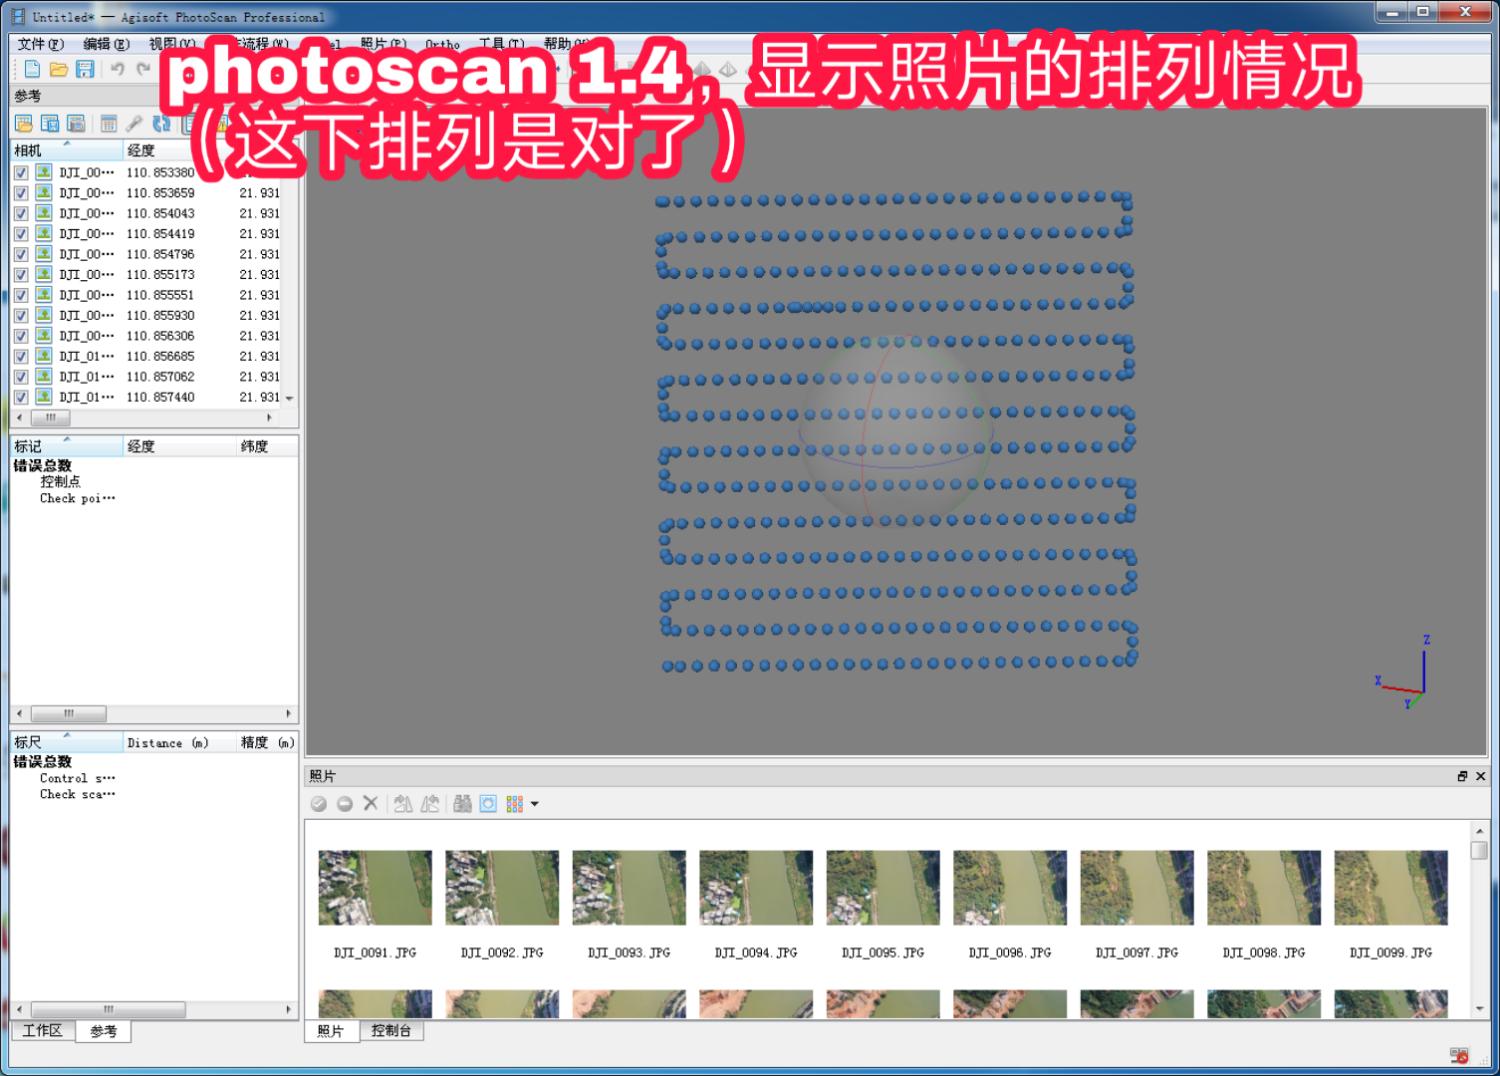Open reference settings wrench icon
1500x1076 pixels.
coord(135,123)
